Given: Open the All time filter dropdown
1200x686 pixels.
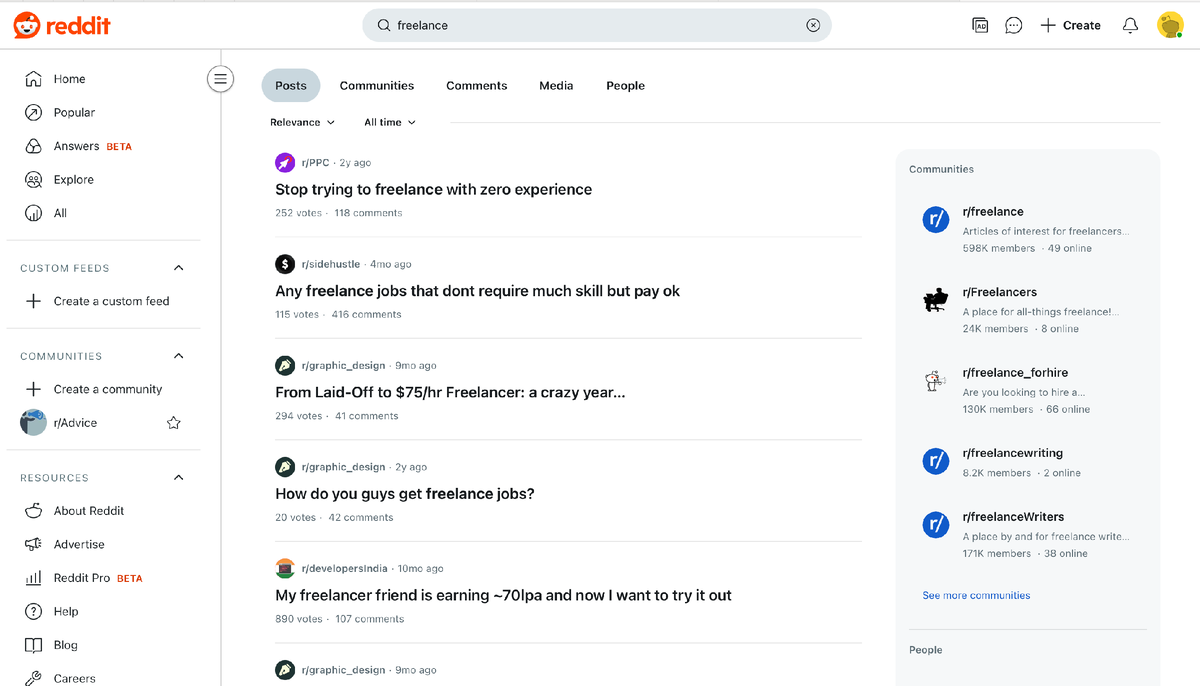Looking at the screenshot, I should pos(389,122).
